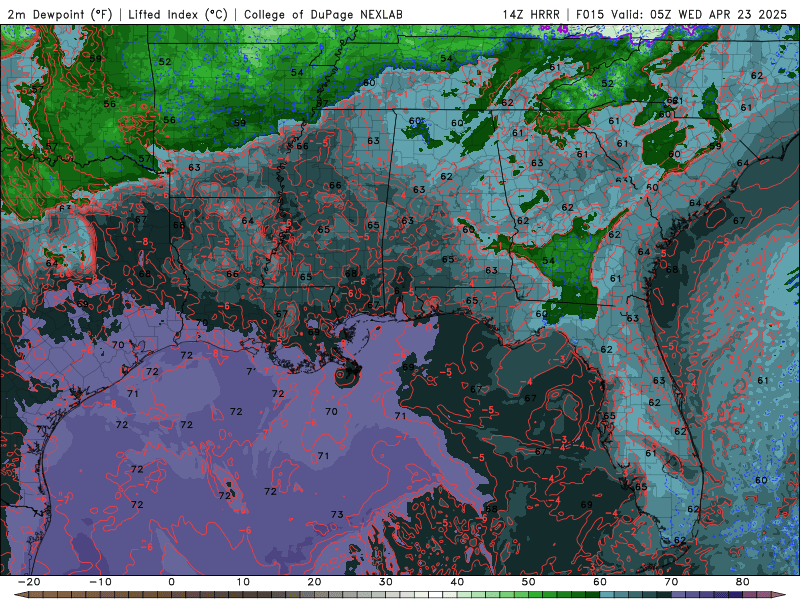Click the purple 45 value at the map top
Image resolution: width=800 pixels, height=600 pixels.
point(563,30)
